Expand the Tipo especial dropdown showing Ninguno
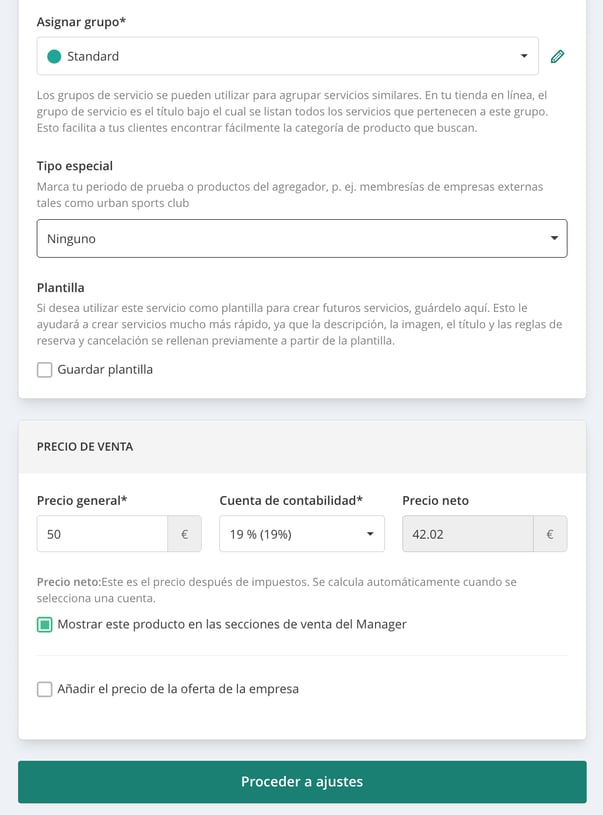Screen dimensions: 603x815 pyautogui.click(x=302, y=239)
